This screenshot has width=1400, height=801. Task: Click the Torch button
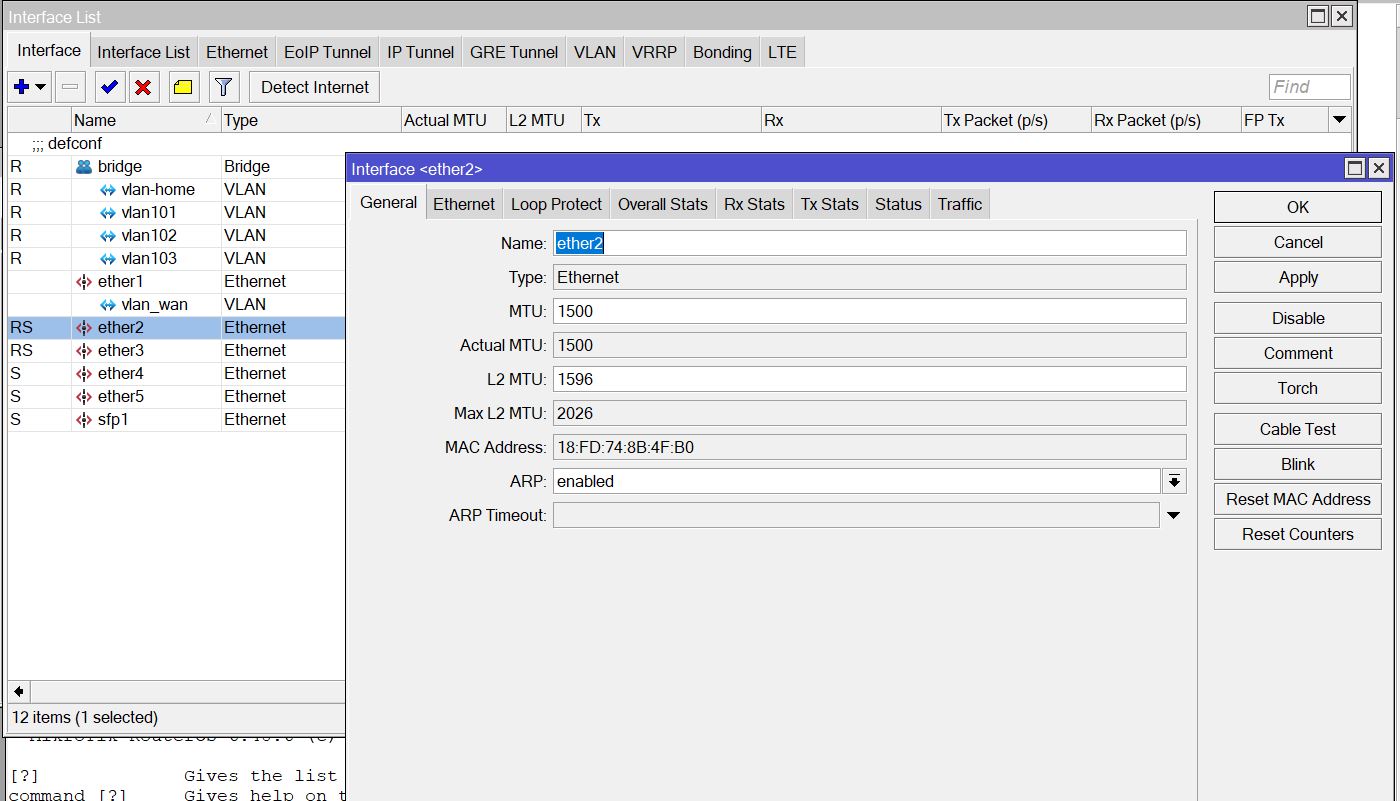1297,388
